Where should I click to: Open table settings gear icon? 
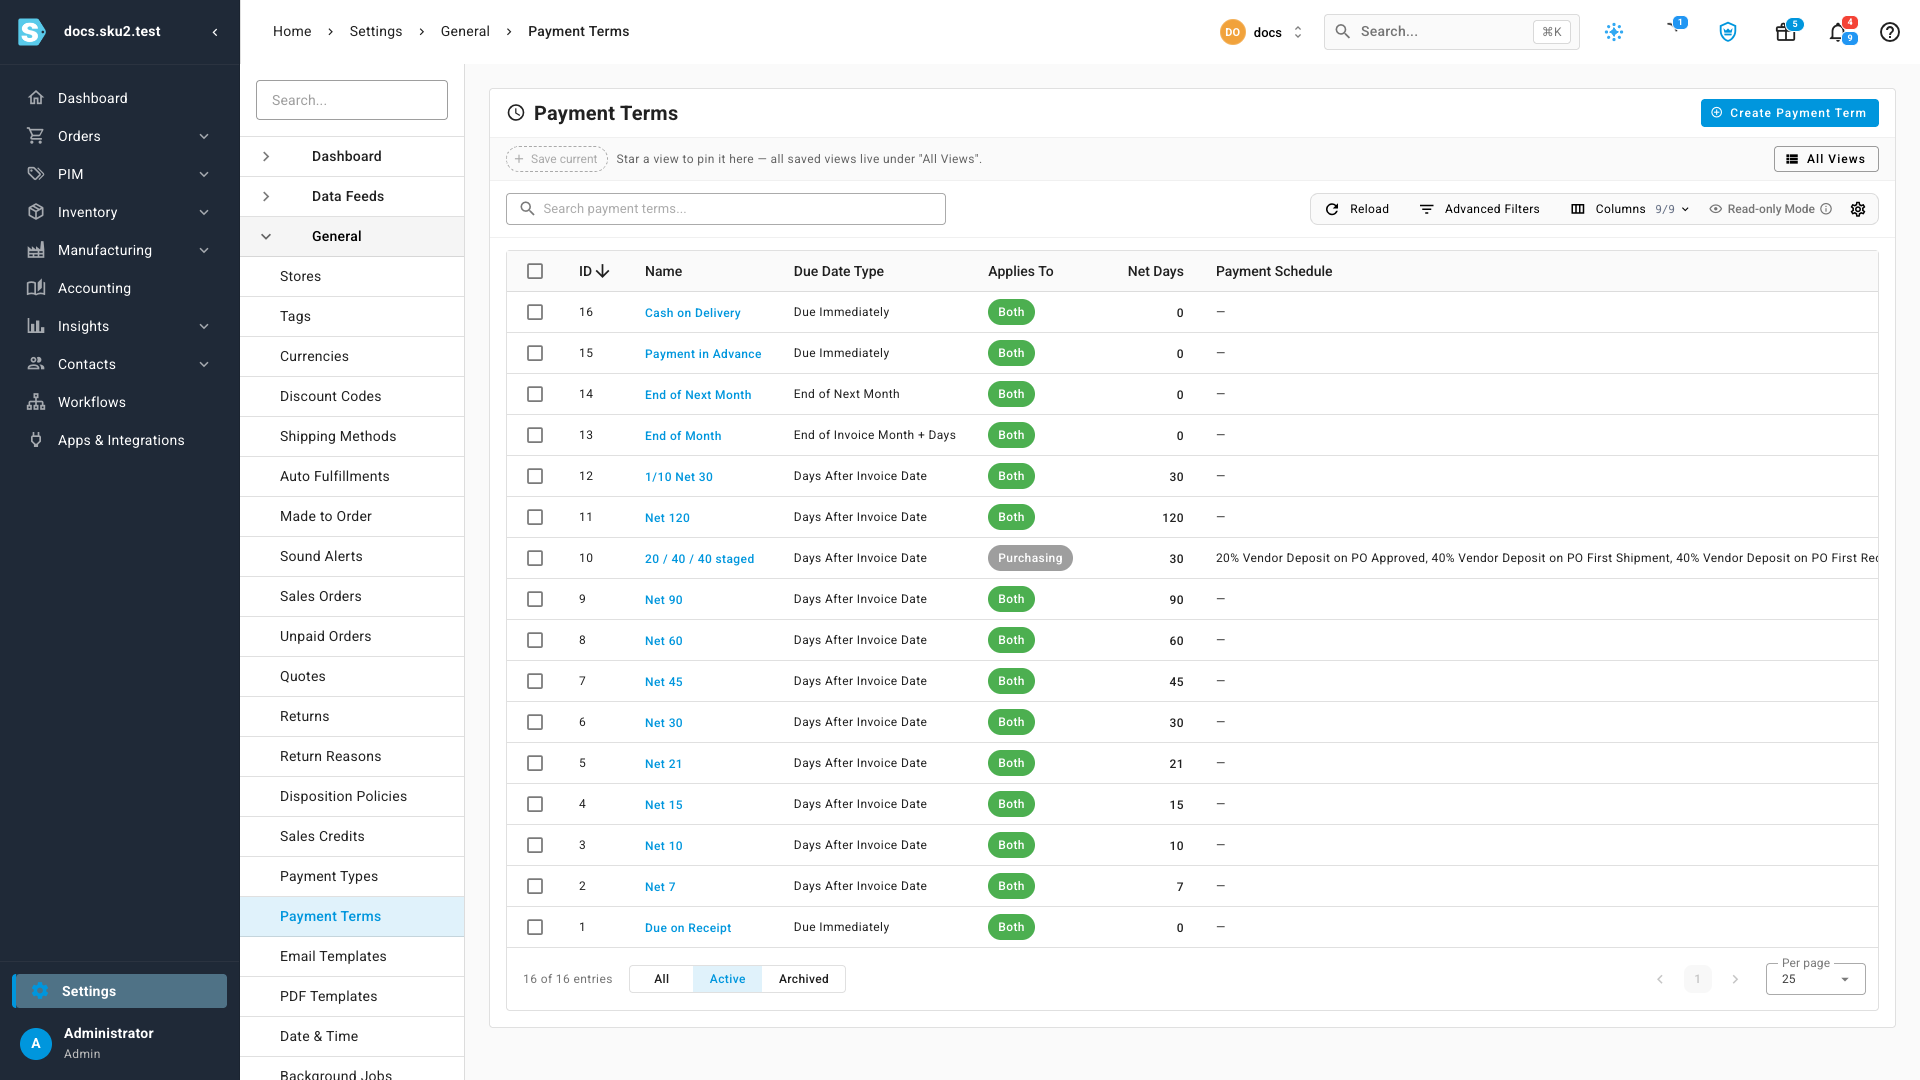(x=1858, y=209)
